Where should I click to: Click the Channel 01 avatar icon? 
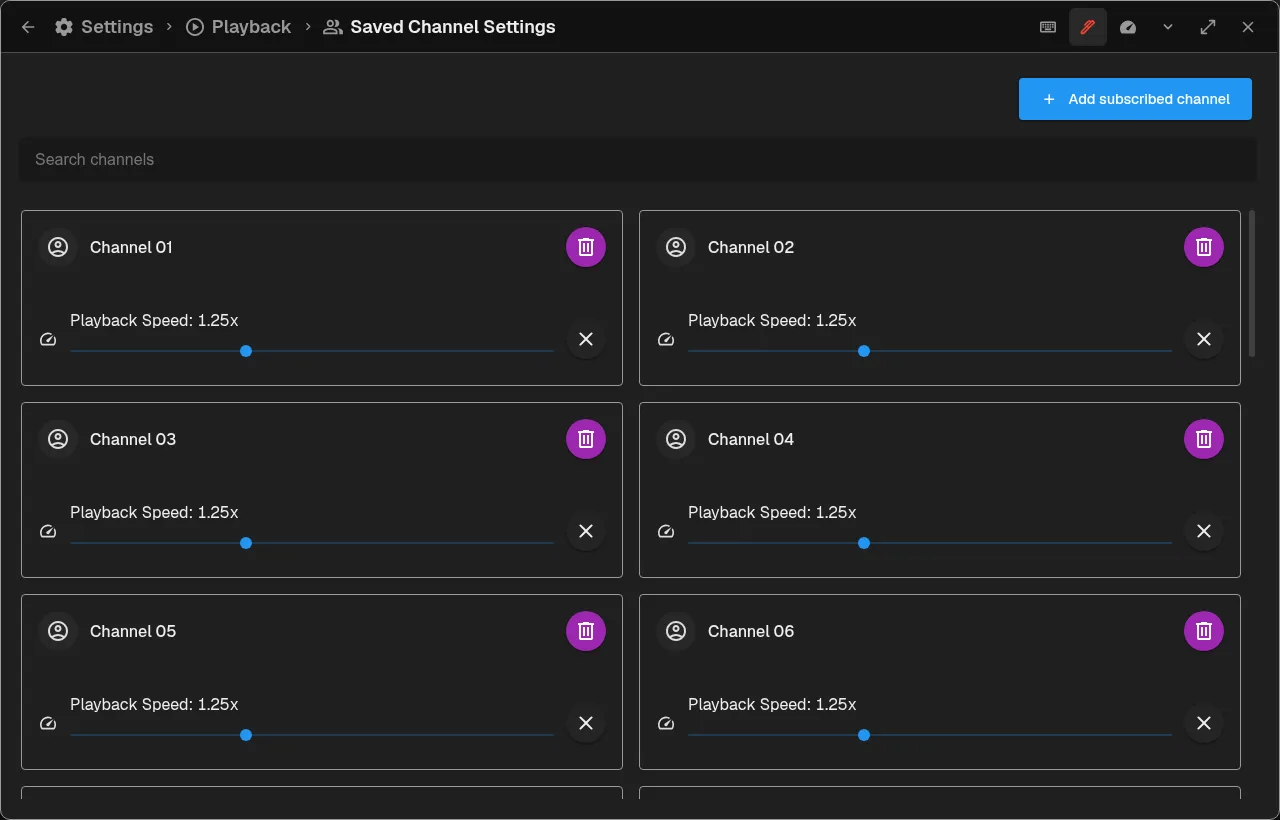click(x=58, y=247)
